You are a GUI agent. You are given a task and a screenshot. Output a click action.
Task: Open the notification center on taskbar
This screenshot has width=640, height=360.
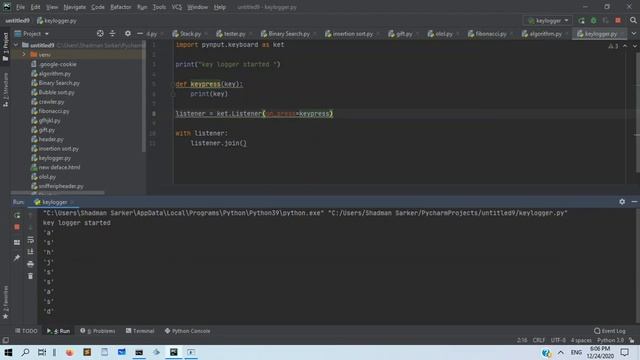click(624, 352)
